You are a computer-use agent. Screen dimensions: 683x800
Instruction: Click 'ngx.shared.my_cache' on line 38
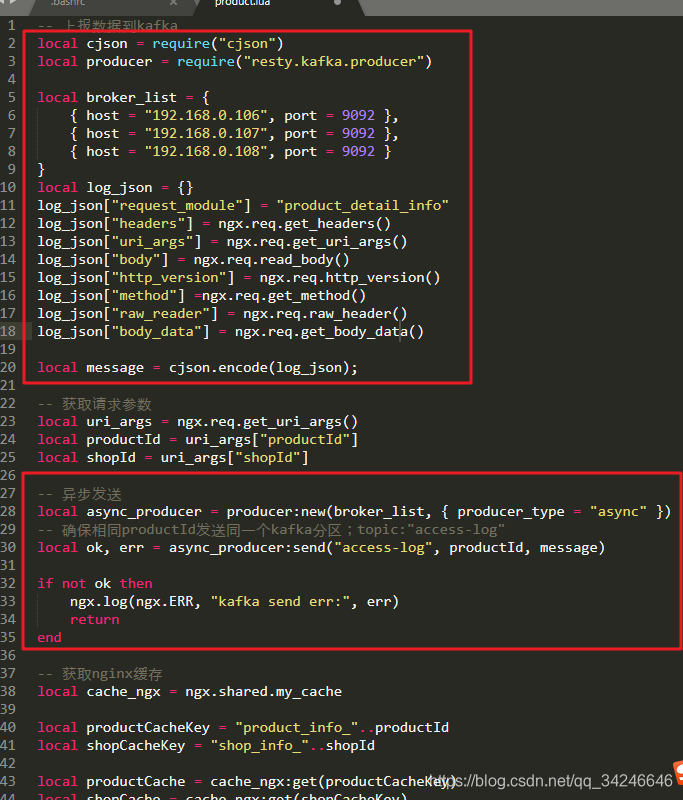[263, 692]
